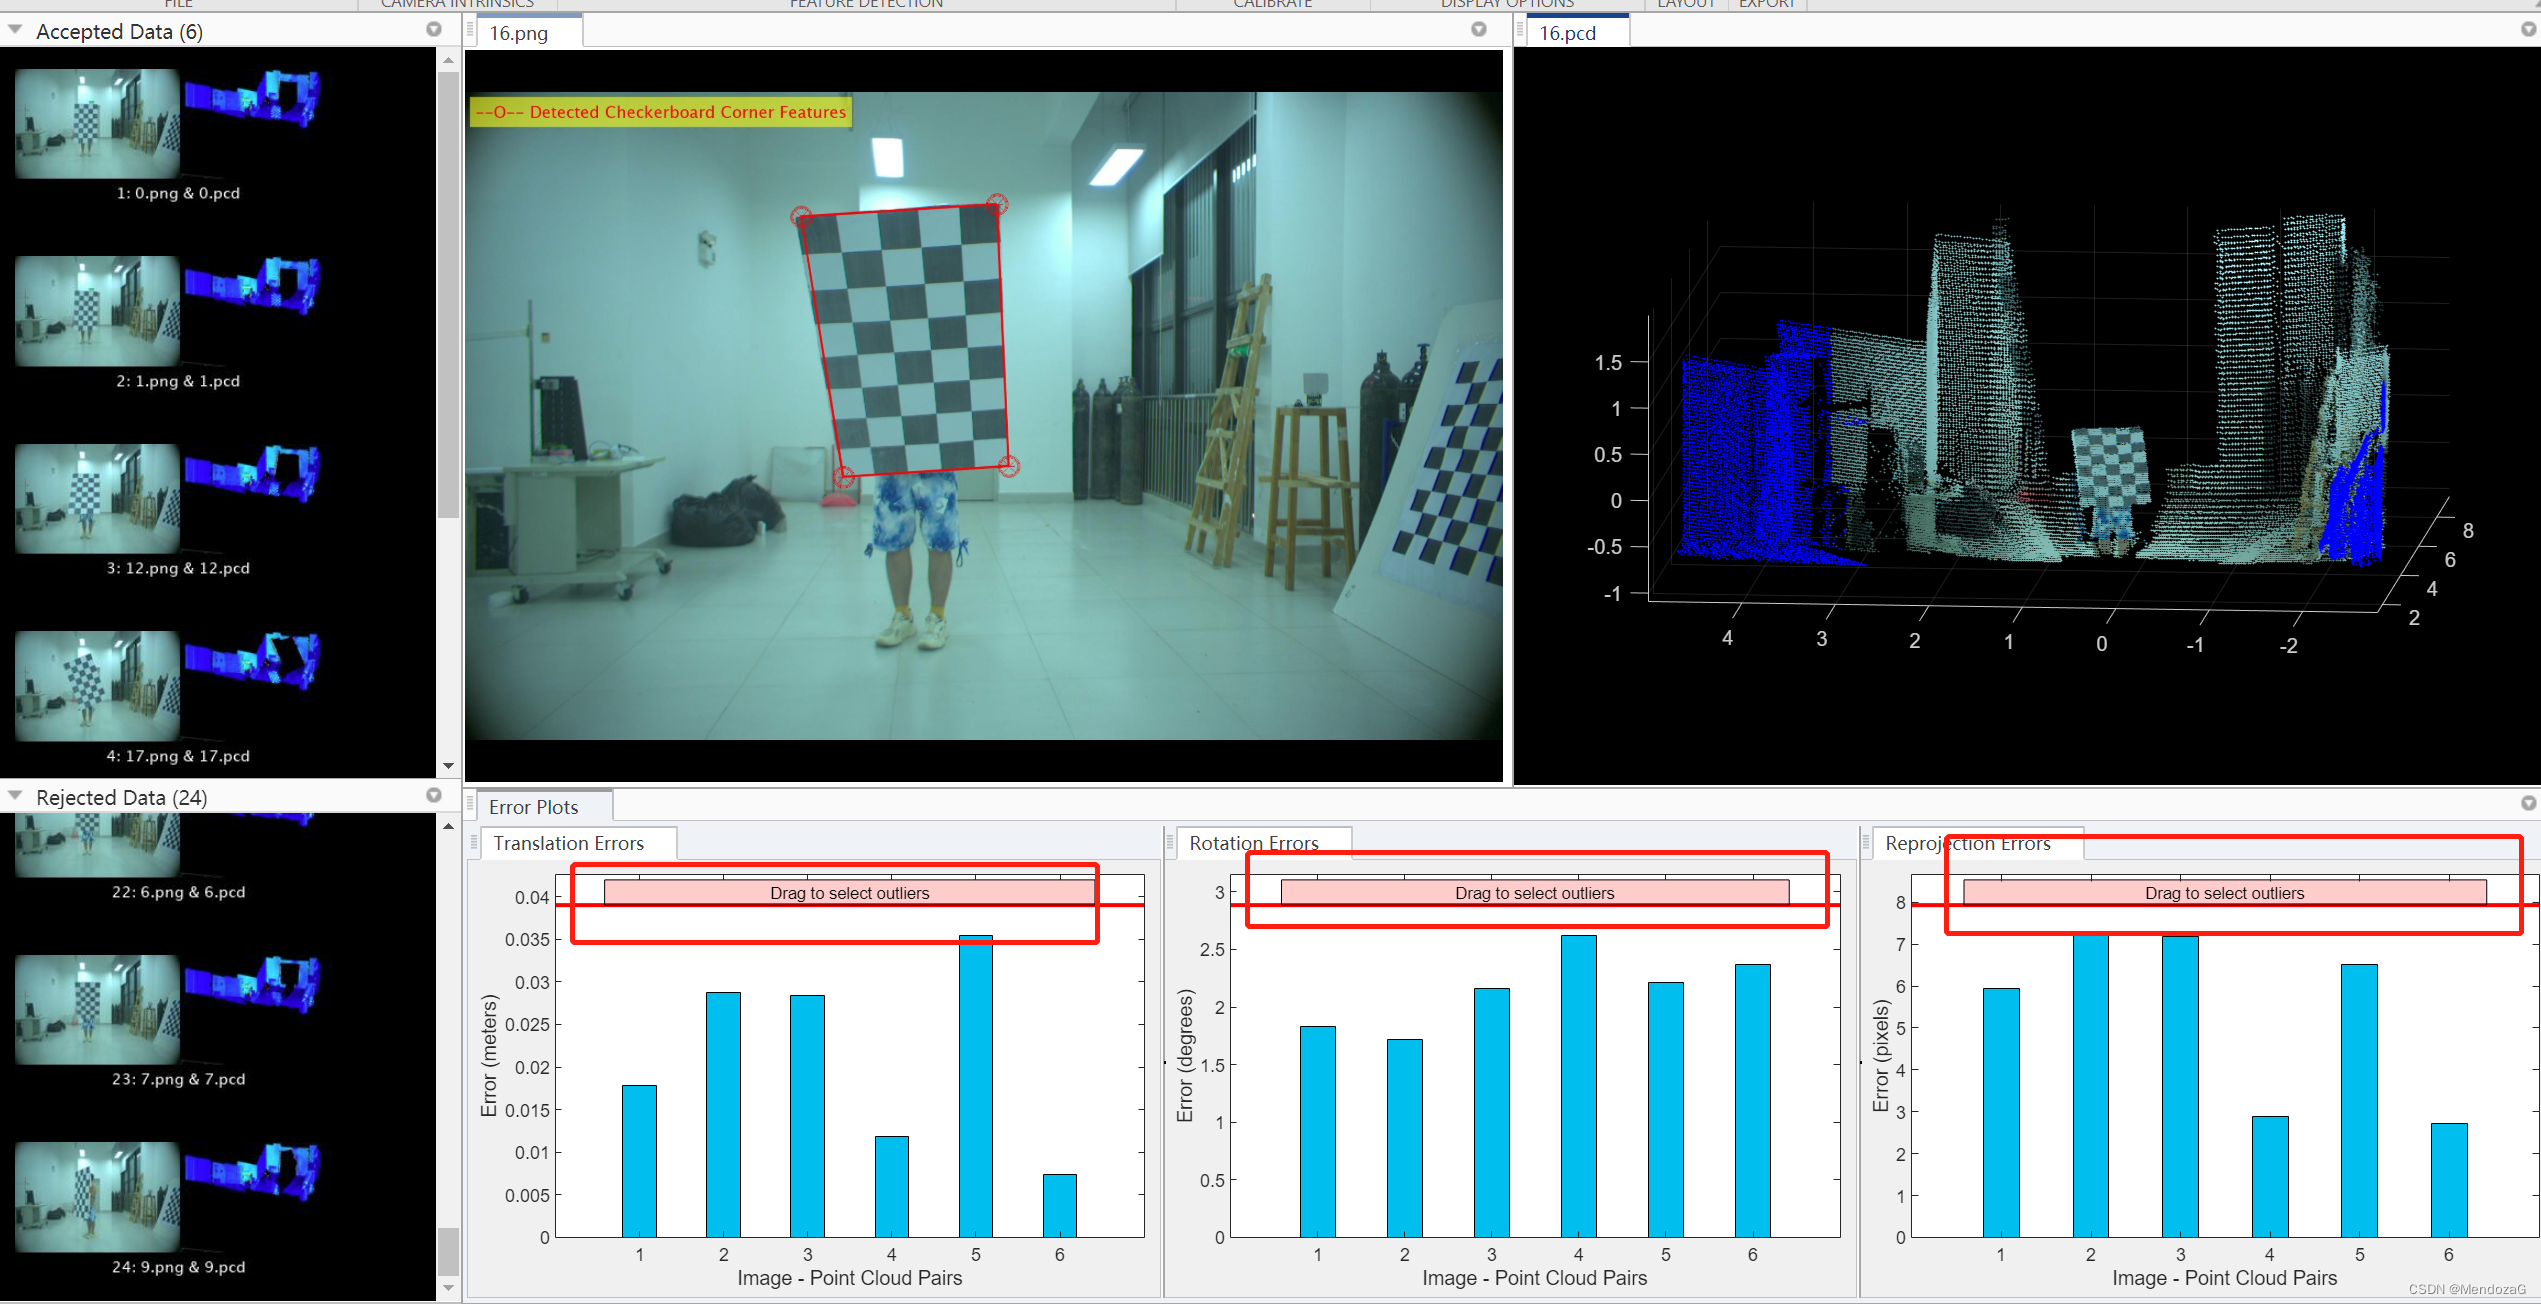Collapse the Accepted Data (6) section
Image resolution: width=2541 pixels, height=1304 pixels.
pyautogui.click(x=15, y=30)
